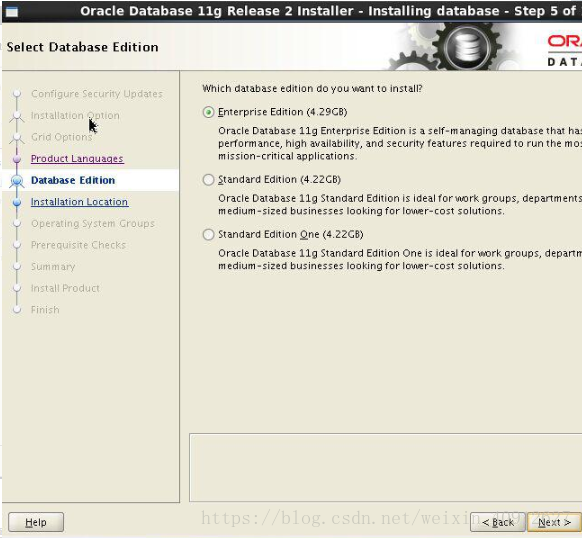
Task: Click the Enterprise Edition description paragraph
Action: point(400,143)
